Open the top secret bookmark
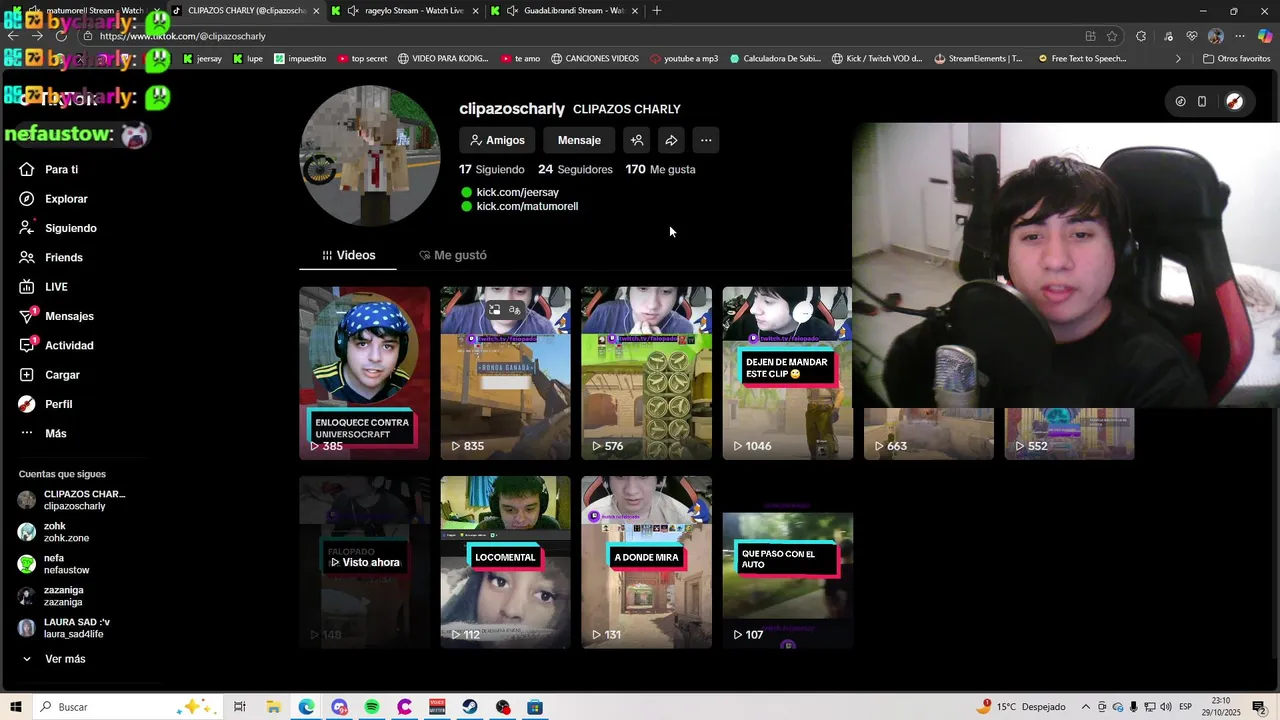The width and height of the screenshot is (1280, 720). pos(362,59)
